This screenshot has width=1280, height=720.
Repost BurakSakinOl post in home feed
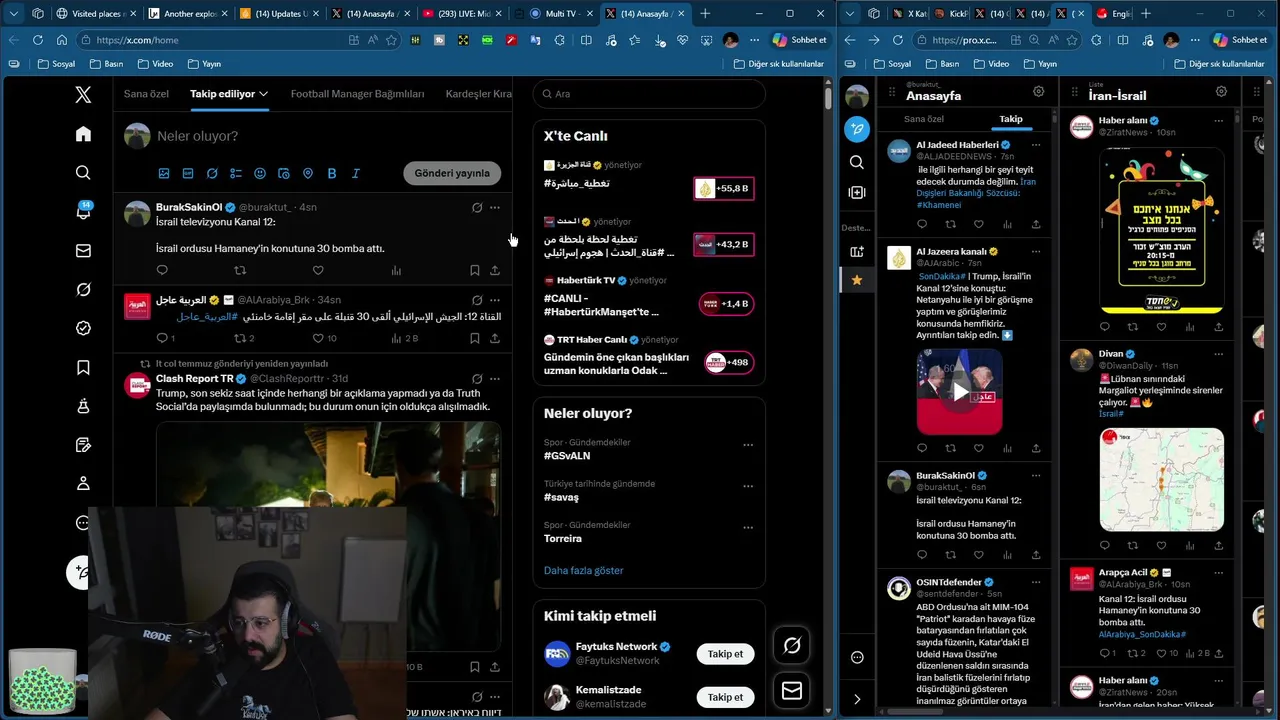(x=240, y=270)
